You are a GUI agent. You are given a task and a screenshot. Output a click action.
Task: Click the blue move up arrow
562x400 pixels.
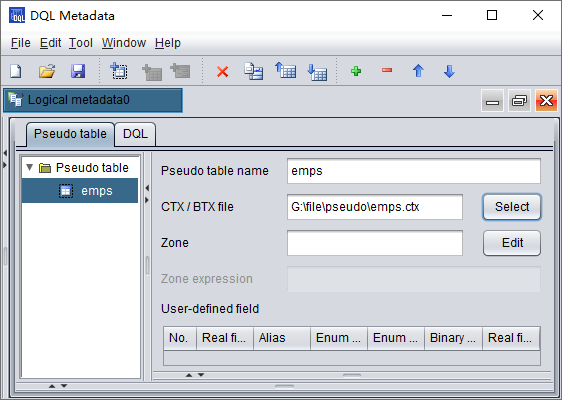pyautogui.click(x=418, y=71)
